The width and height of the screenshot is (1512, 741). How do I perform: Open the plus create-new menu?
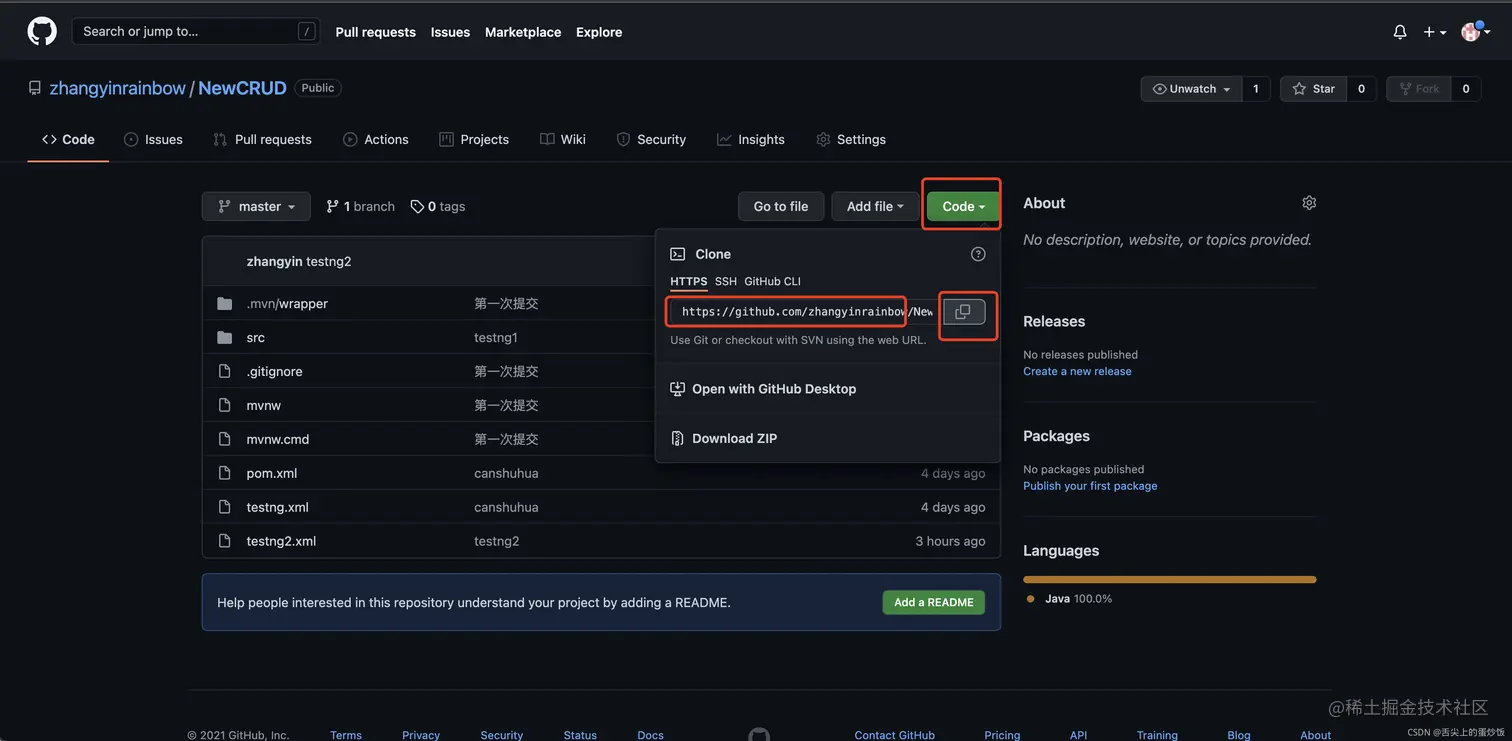[x=1435, y=32]
